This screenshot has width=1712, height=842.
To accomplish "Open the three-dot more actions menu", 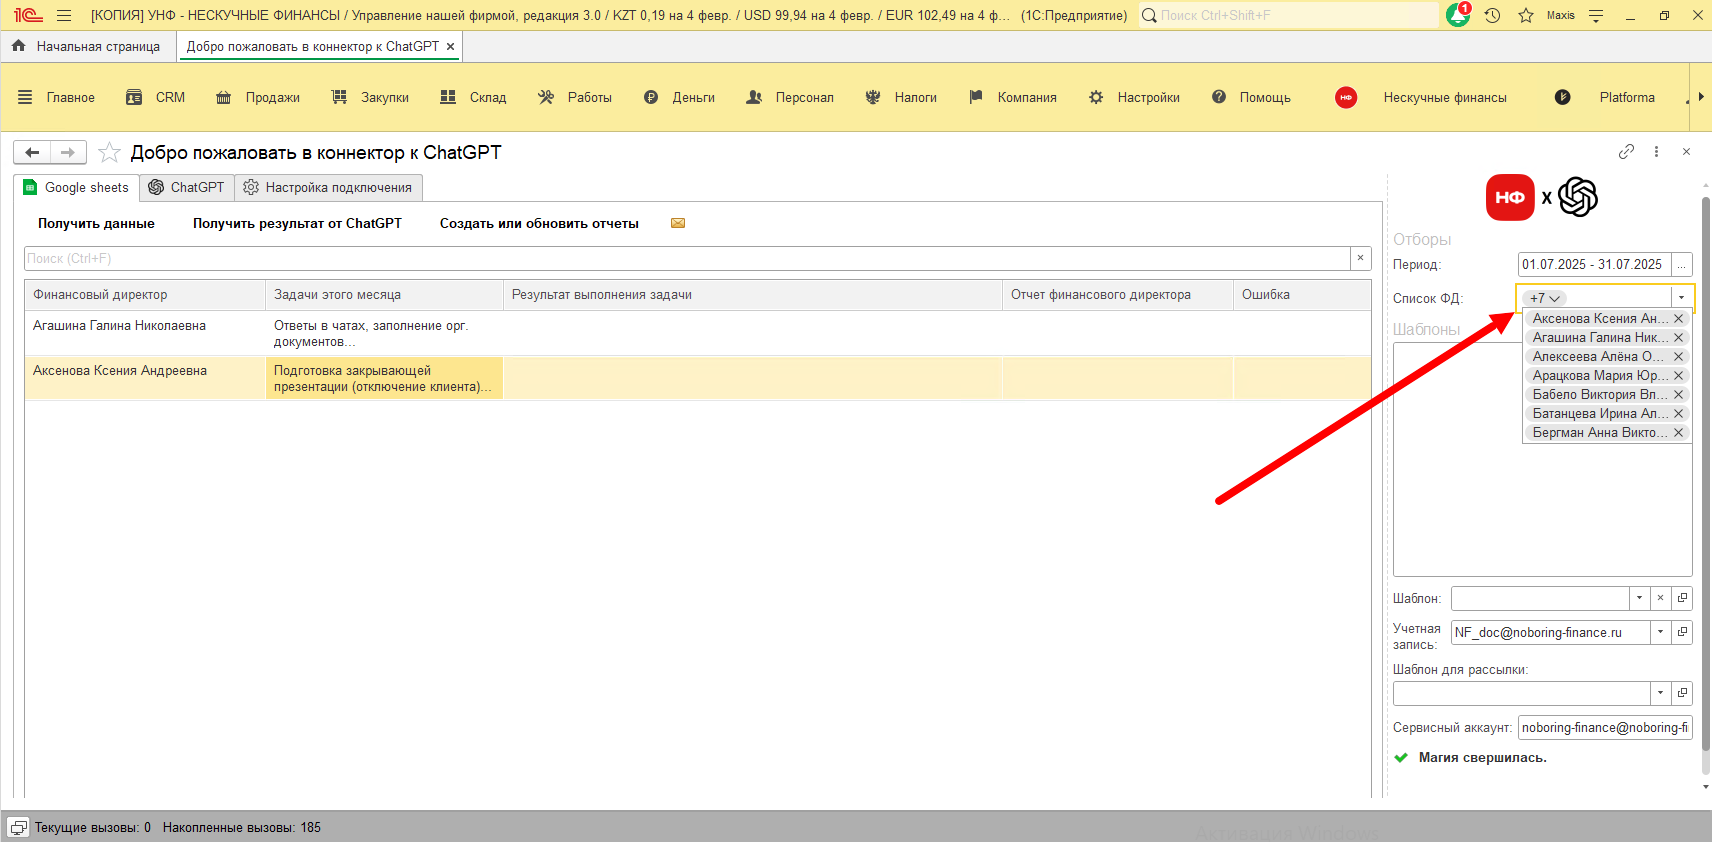I will (x=1656, y=152).
